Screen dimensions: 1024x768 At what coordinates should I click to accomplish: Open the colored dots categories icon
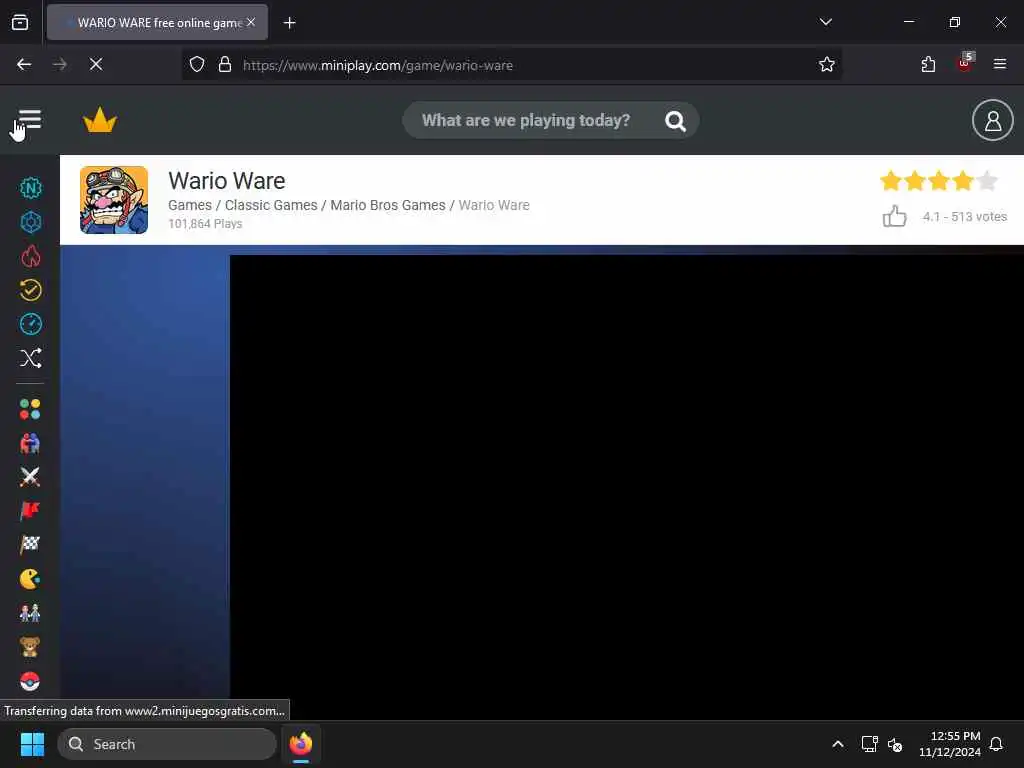click(x=30, y=409)
